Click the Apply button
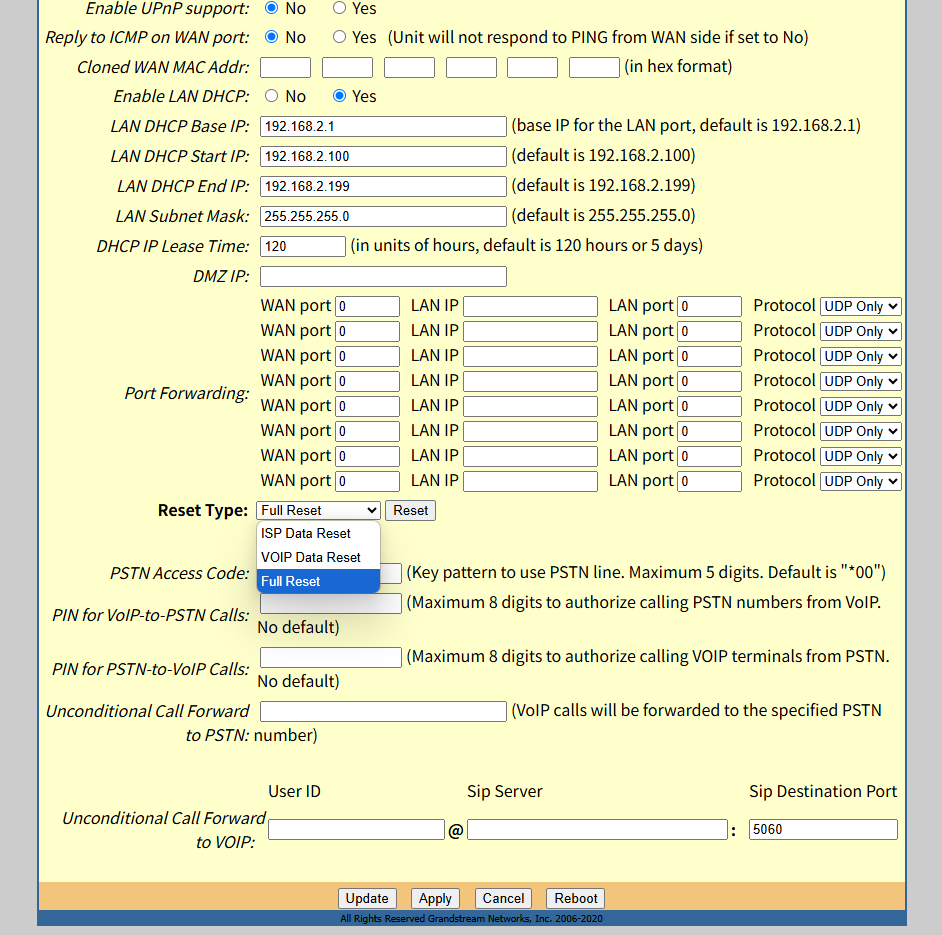 click(436, 898)
